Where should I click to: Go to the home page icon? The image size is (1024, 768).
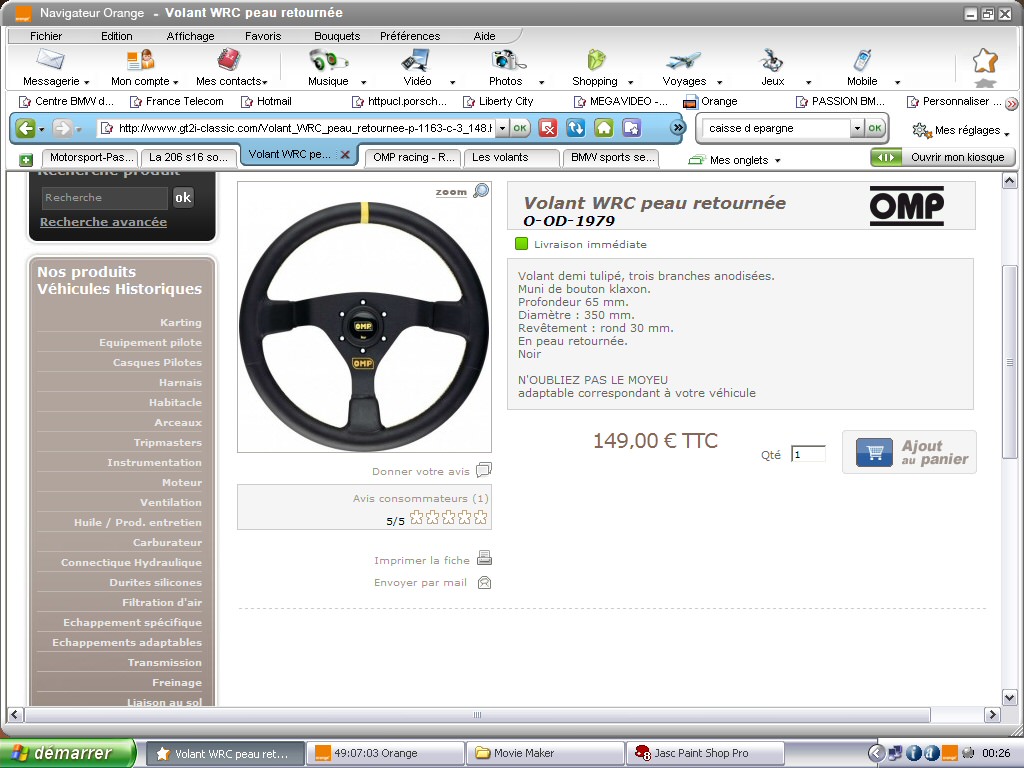tap(603, 128)
